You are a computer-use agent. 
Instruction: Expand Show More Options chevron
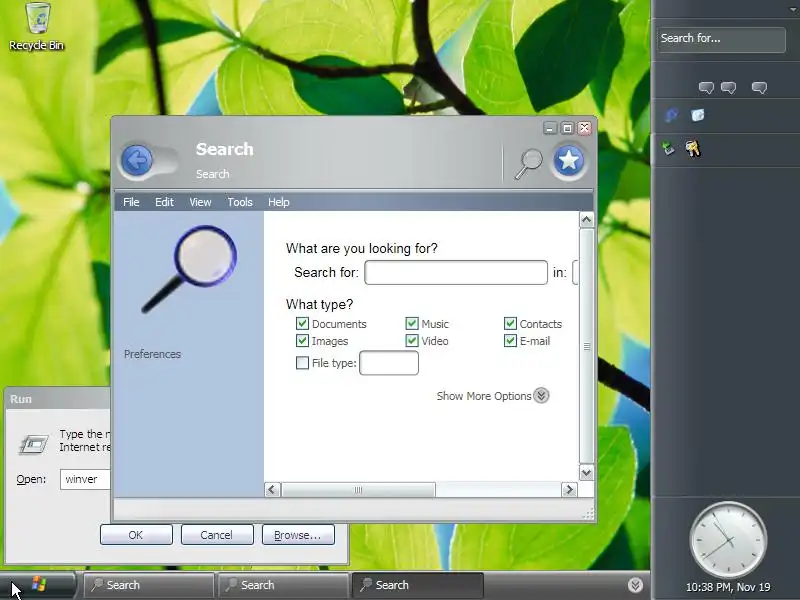(x=541, y=395)
